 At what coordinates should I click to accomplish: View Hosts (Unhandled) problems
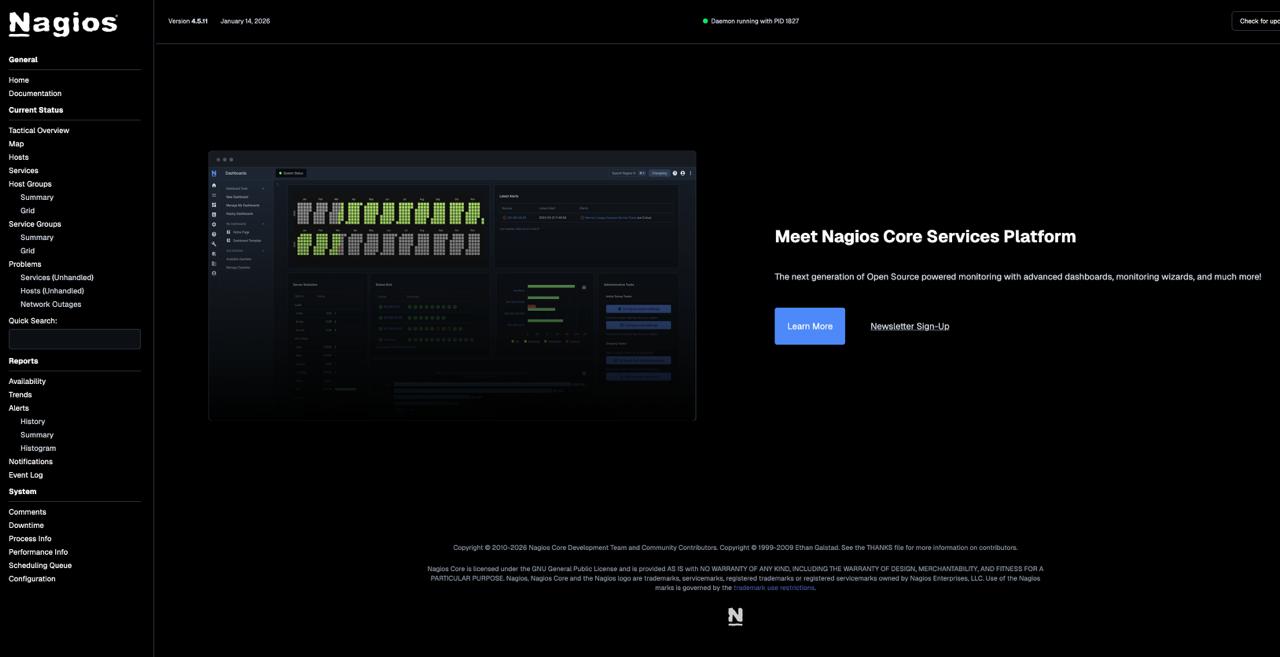point(52,291)
